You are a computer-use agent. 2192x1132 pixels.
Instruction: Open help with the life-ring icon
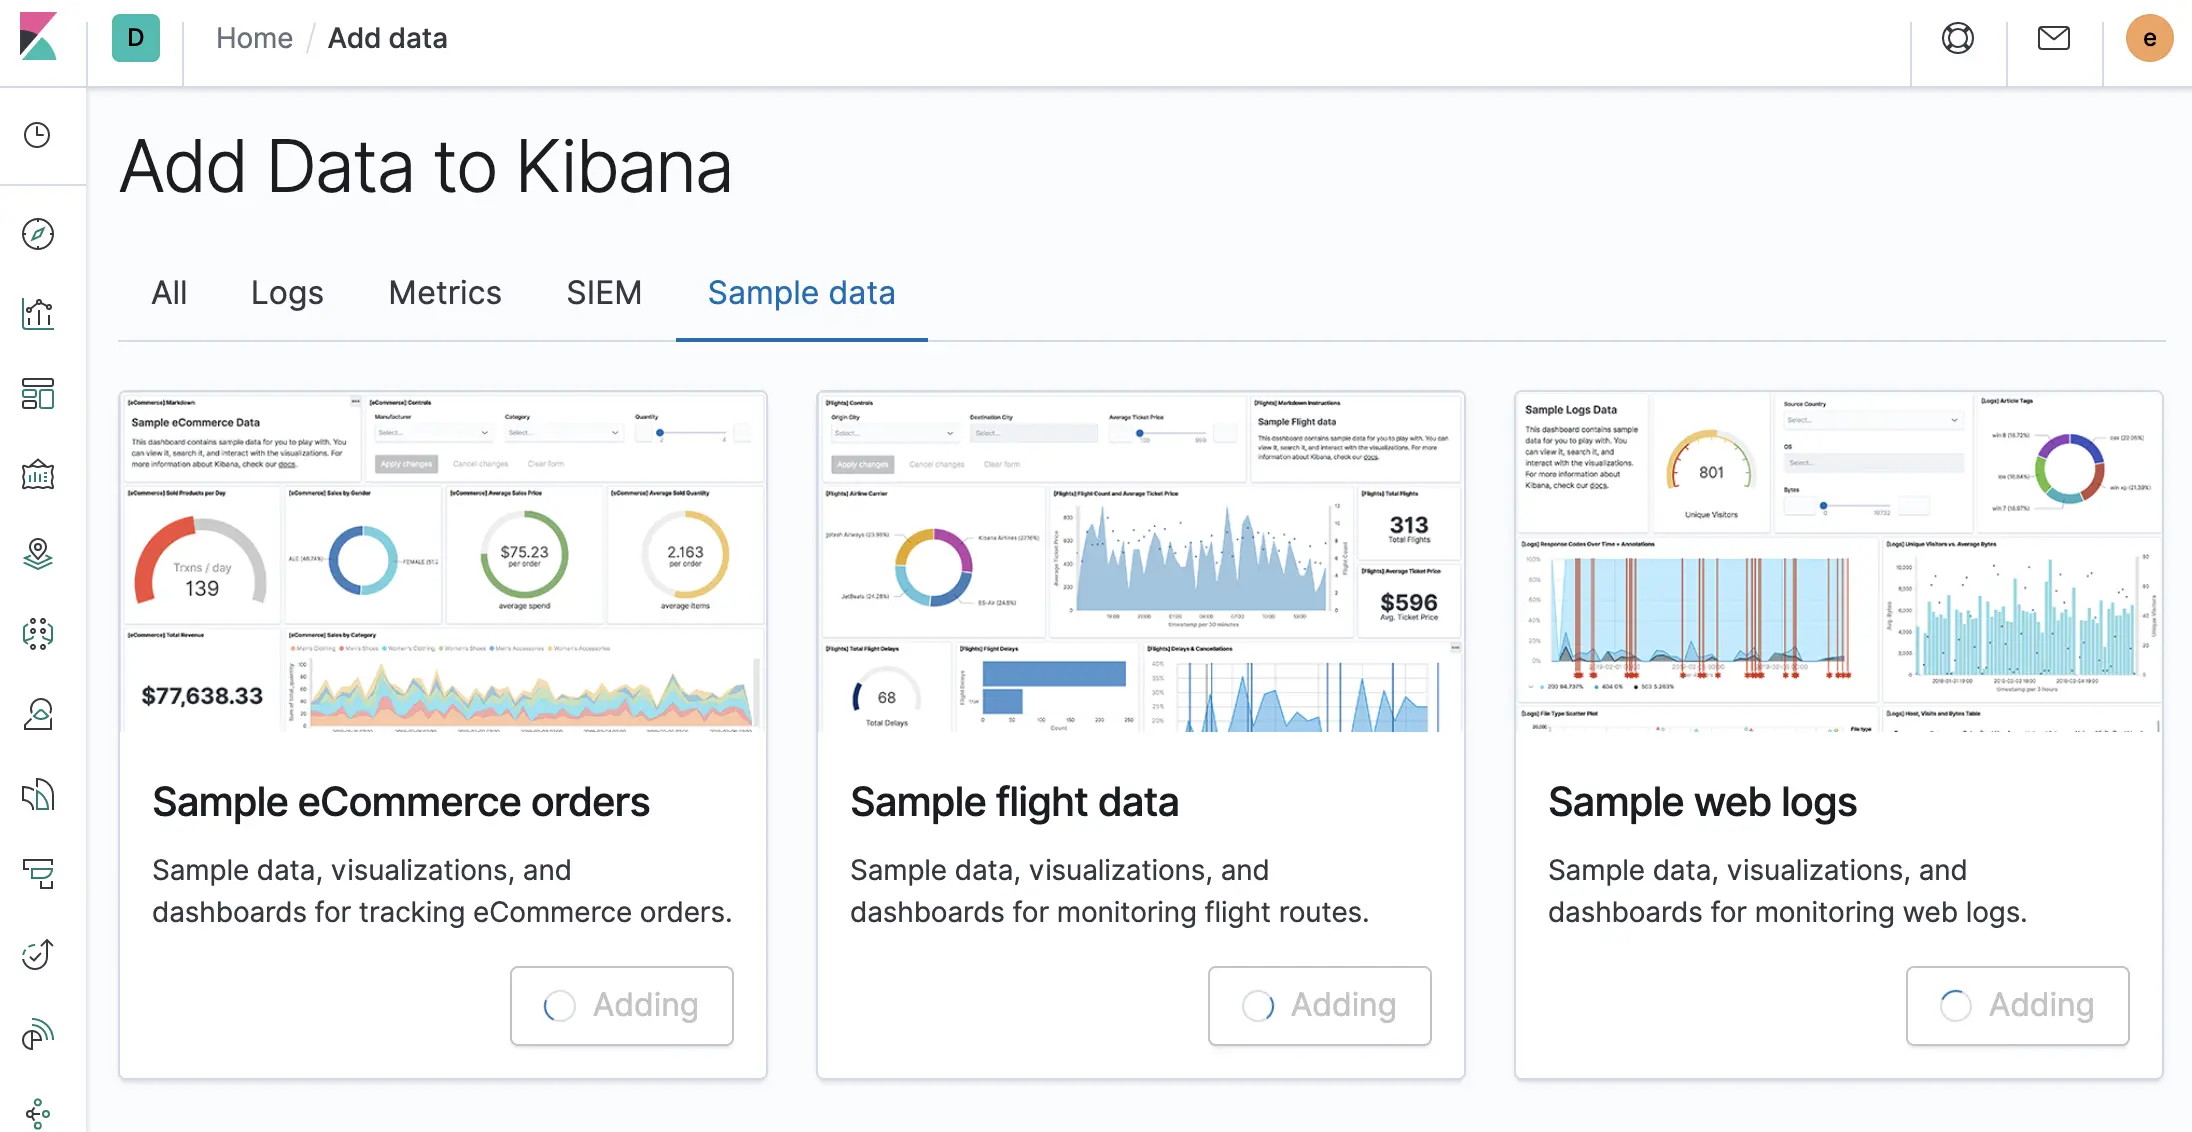coord(1958,37)
